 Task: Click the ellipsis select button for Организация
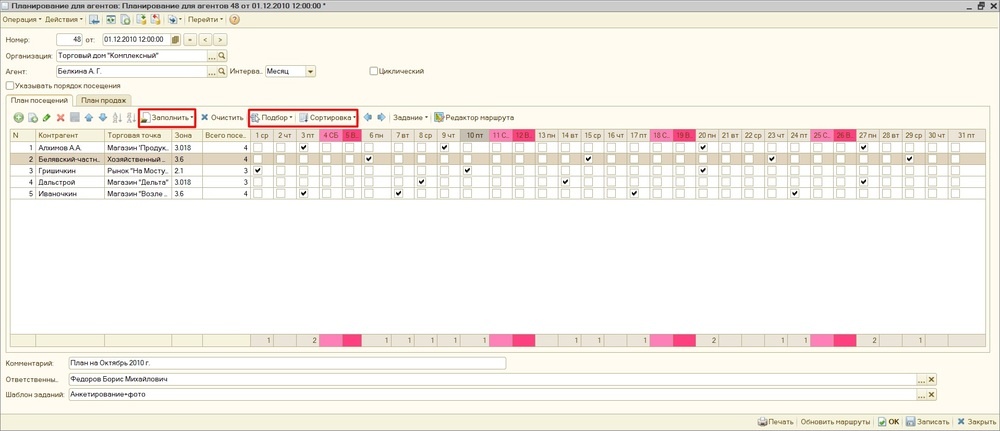pyautogui.click(x=212, y=55)
